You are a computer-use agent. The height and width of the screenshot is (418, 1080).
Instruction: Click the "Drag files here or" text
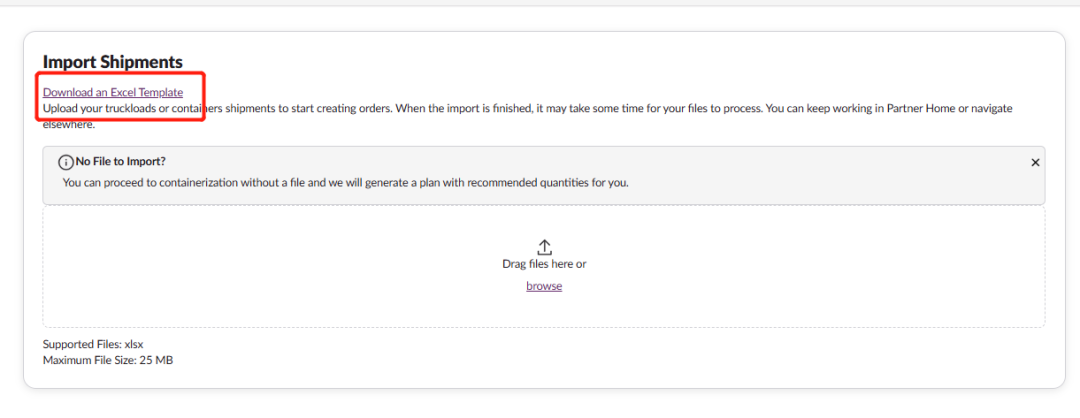click(x=544, y=264)
